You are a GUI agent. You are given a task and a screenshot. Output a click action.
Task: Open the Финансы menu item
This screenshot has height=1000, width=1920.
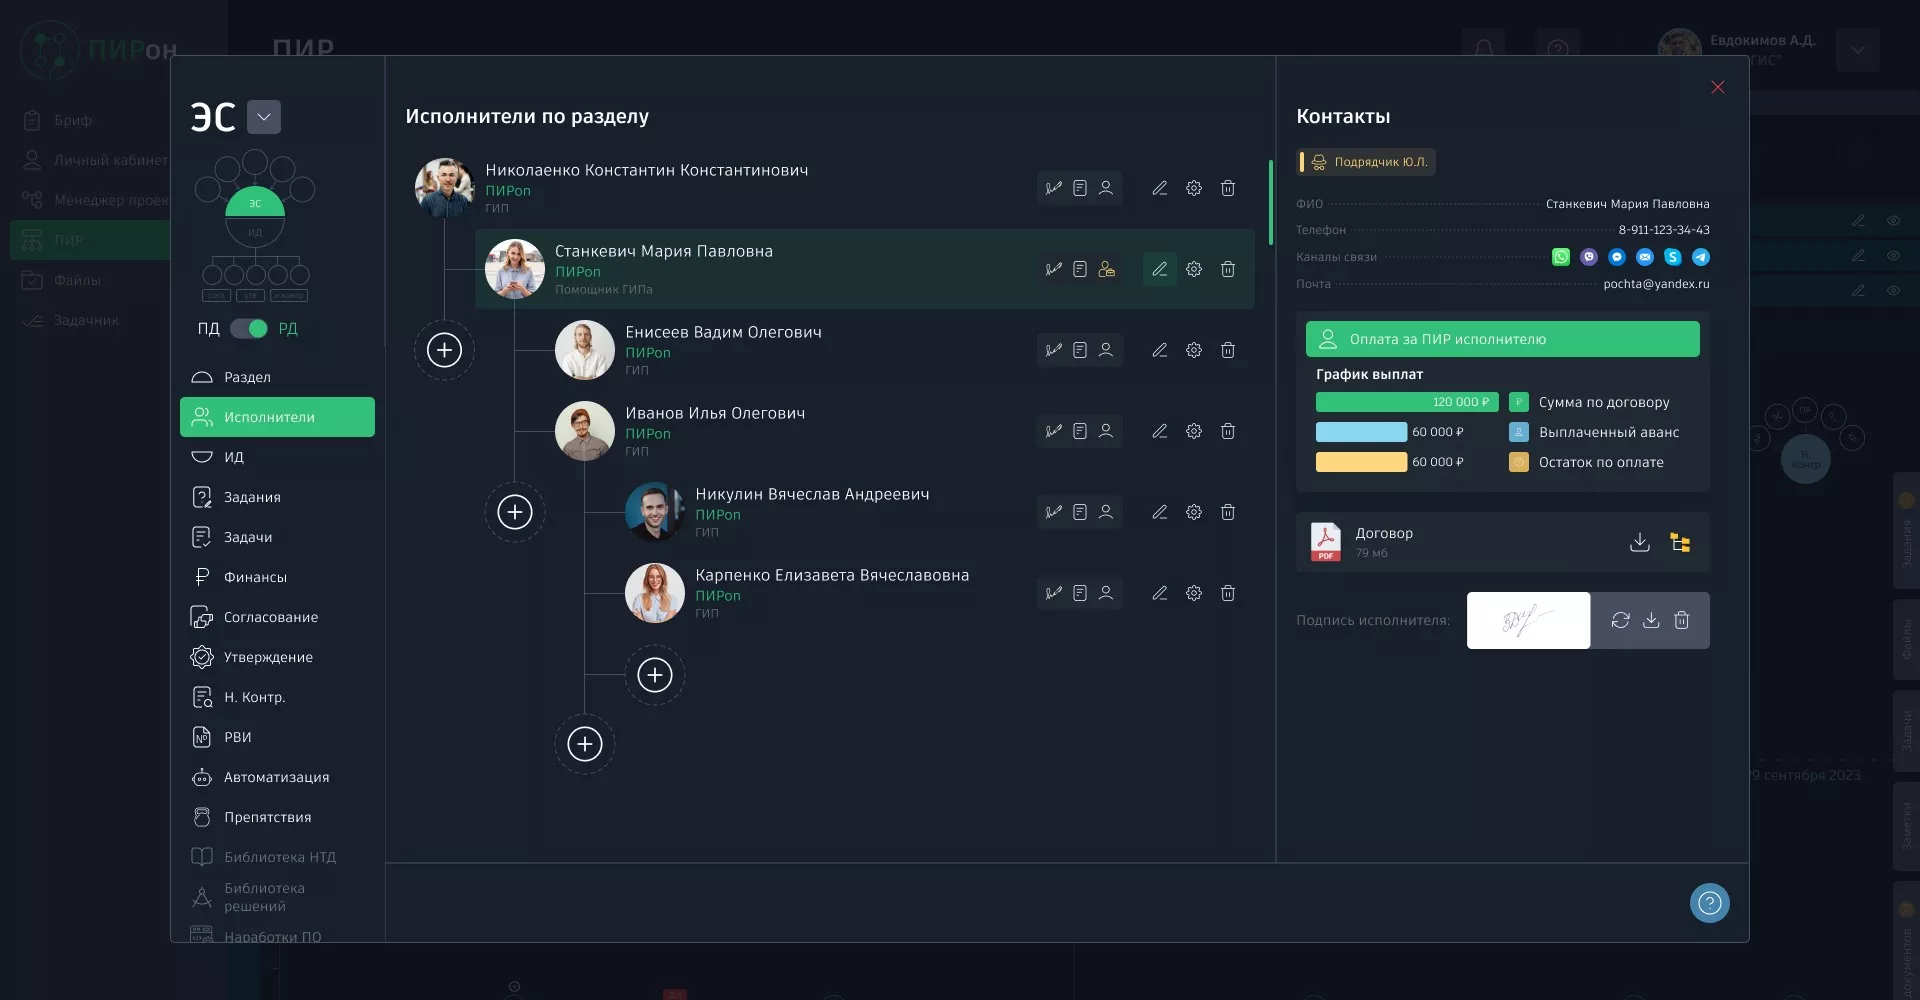click(x=255, y=577)
